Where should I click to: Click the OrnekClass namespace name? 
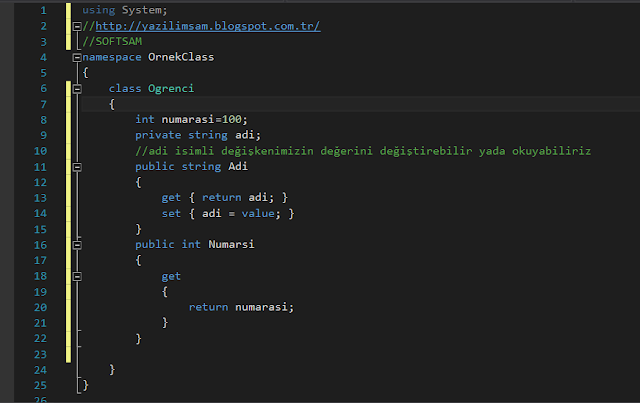[181, 57]
